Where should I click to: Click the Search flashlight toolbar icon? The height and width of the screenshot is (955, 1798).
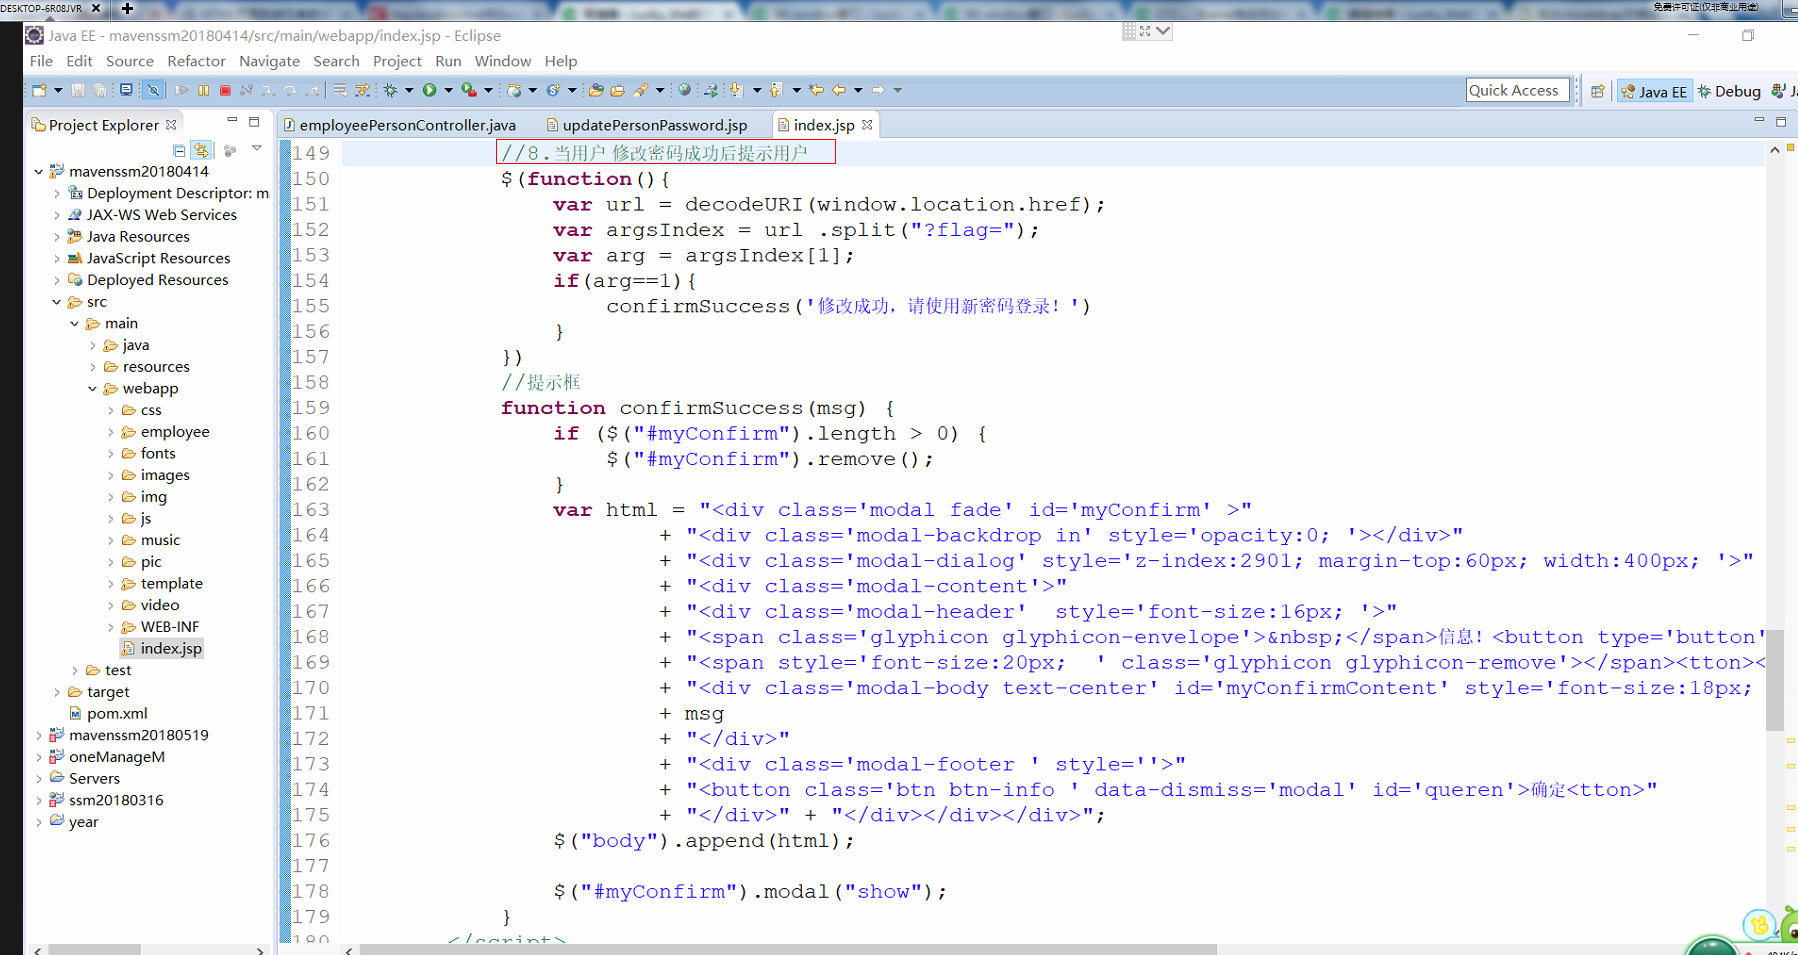641,90
